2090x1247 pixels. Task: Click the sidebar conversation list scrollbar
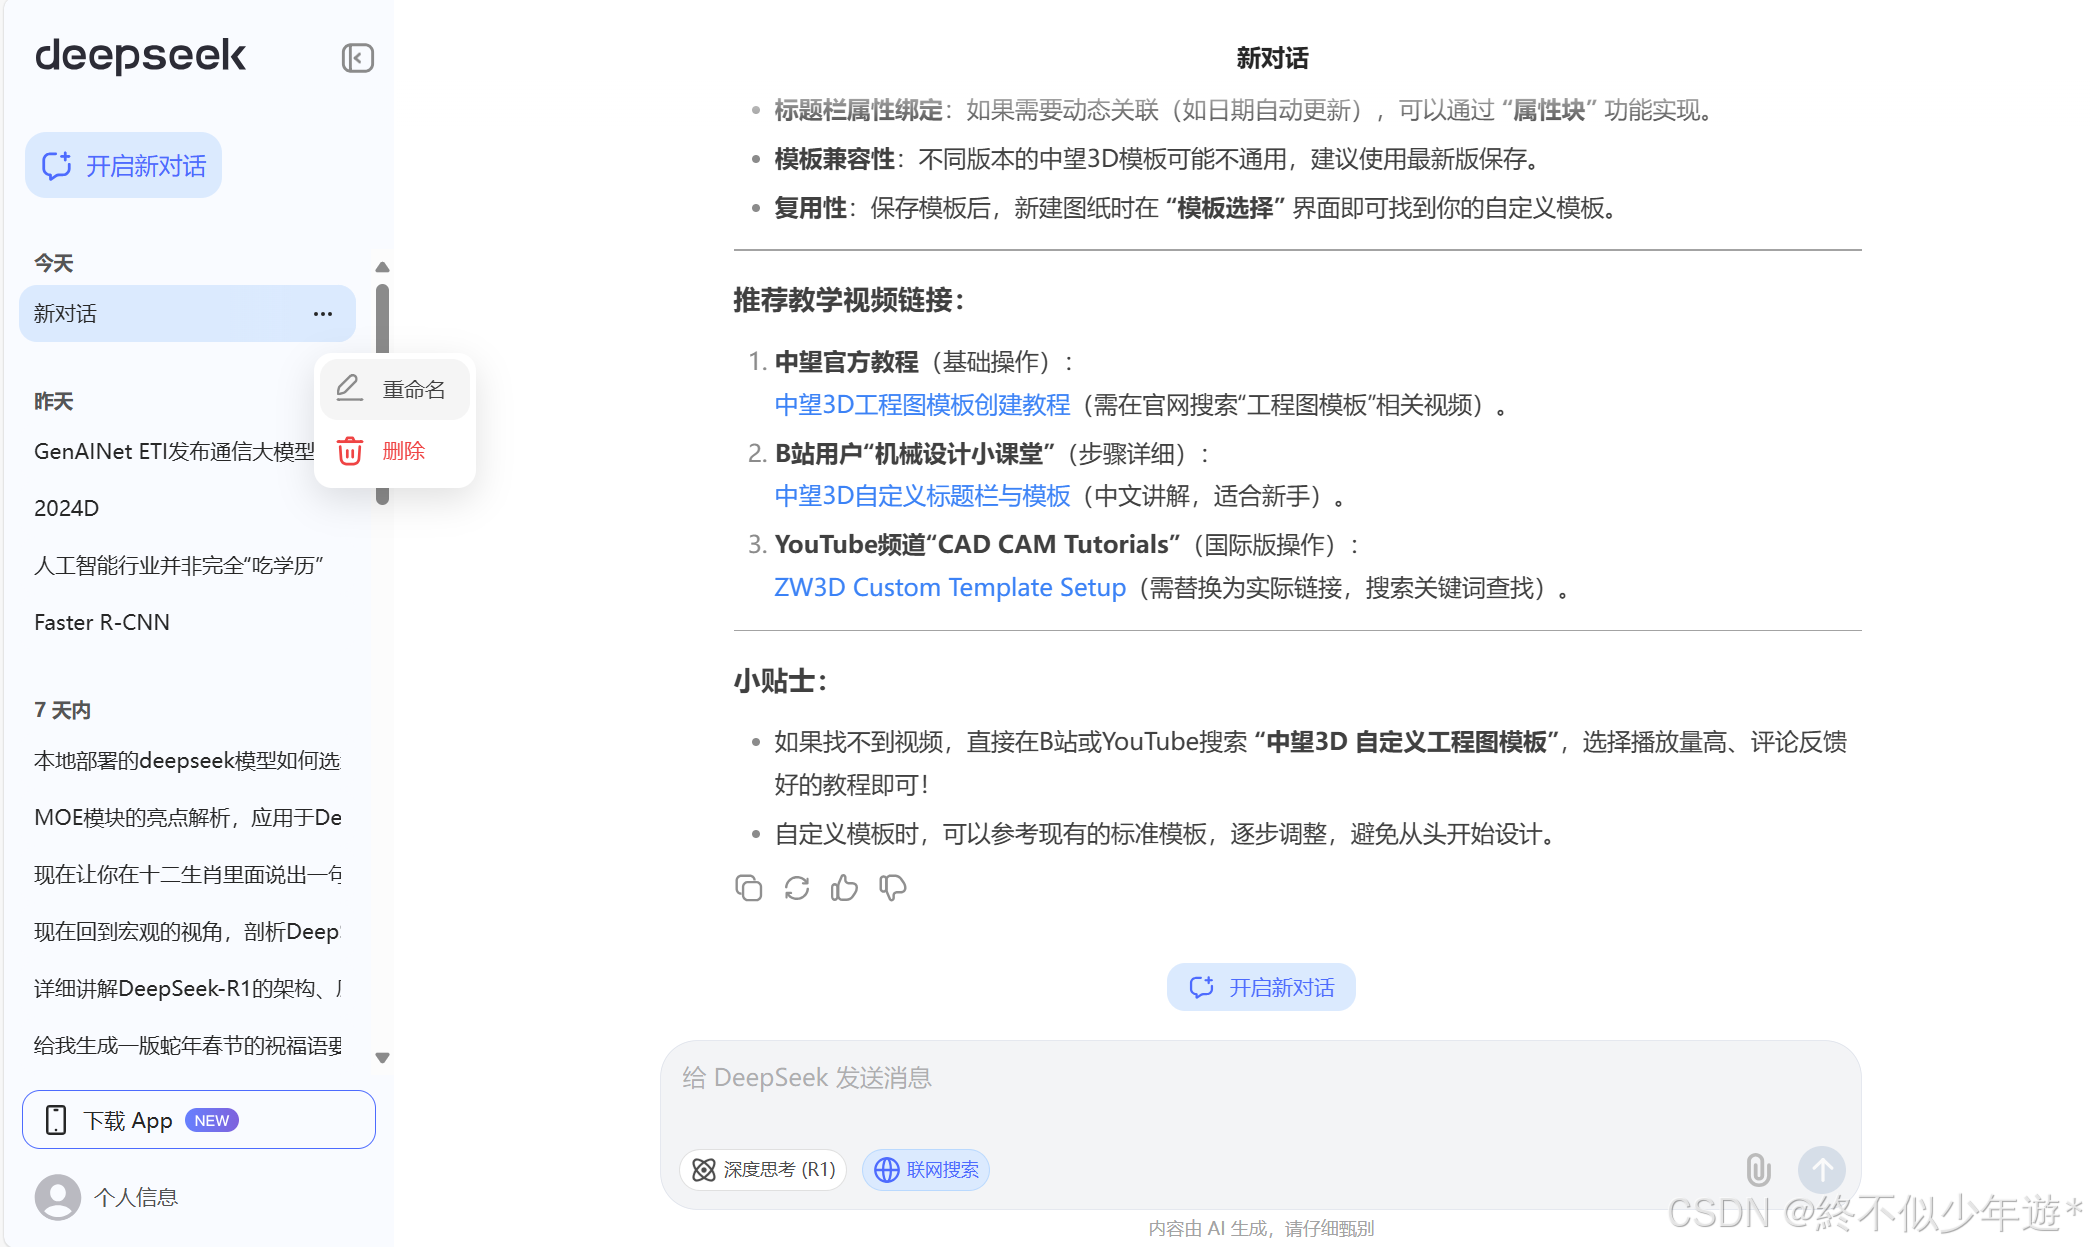(382, 320)
